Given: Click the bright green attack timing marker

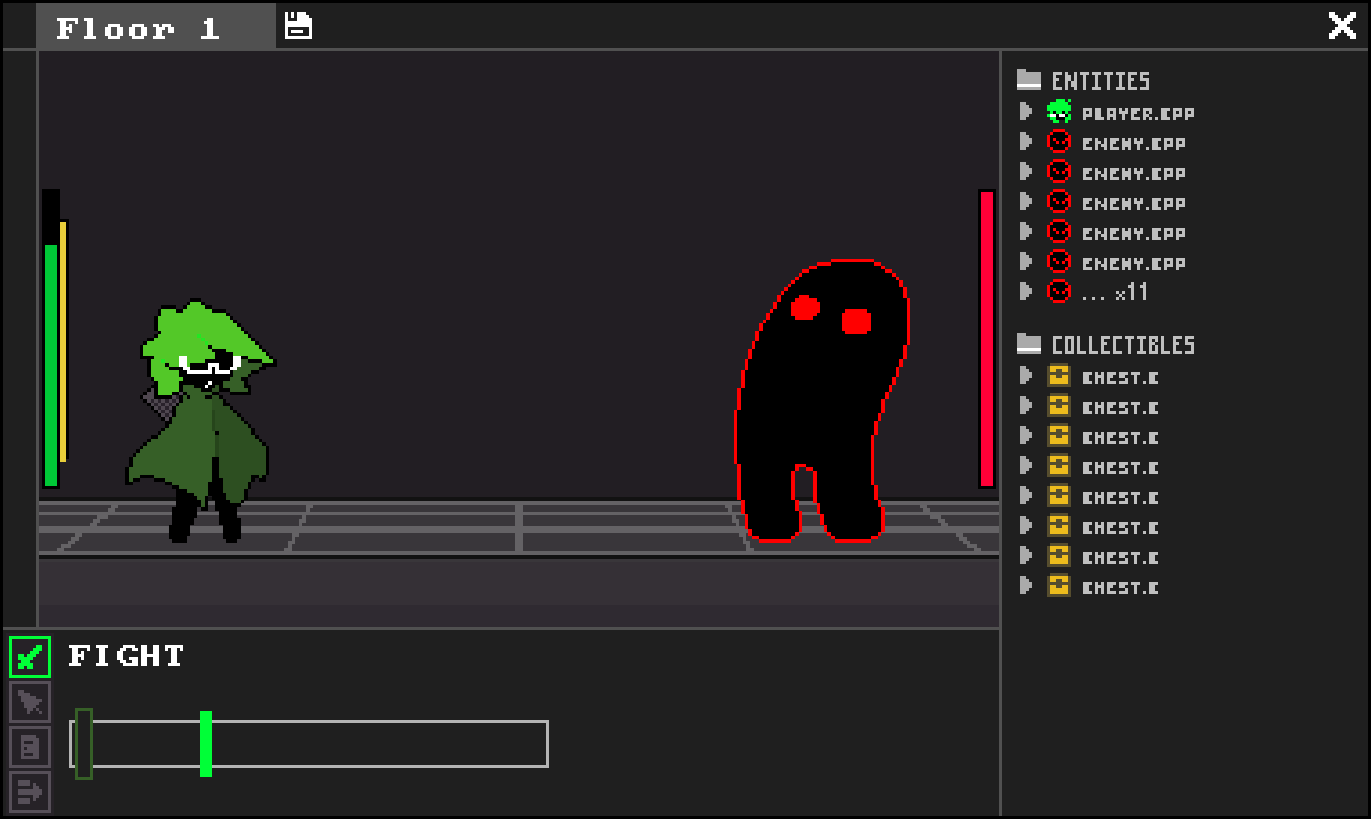Looking at the screenshot, I should pyautogui.click(x=206, y=743).
